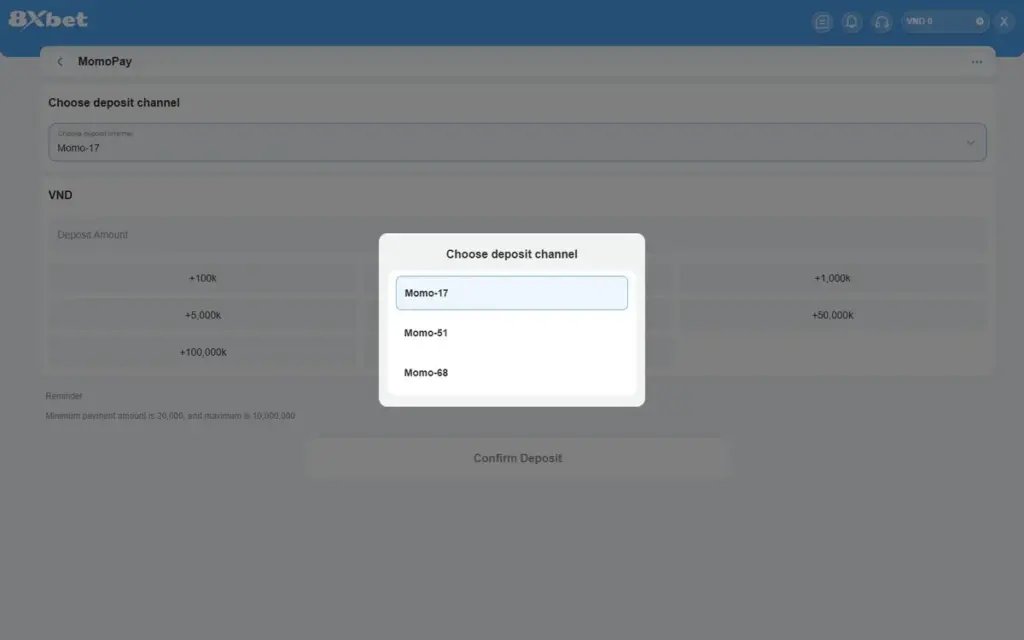
Task: Open customer support headset icon
Action: [882, 22]
